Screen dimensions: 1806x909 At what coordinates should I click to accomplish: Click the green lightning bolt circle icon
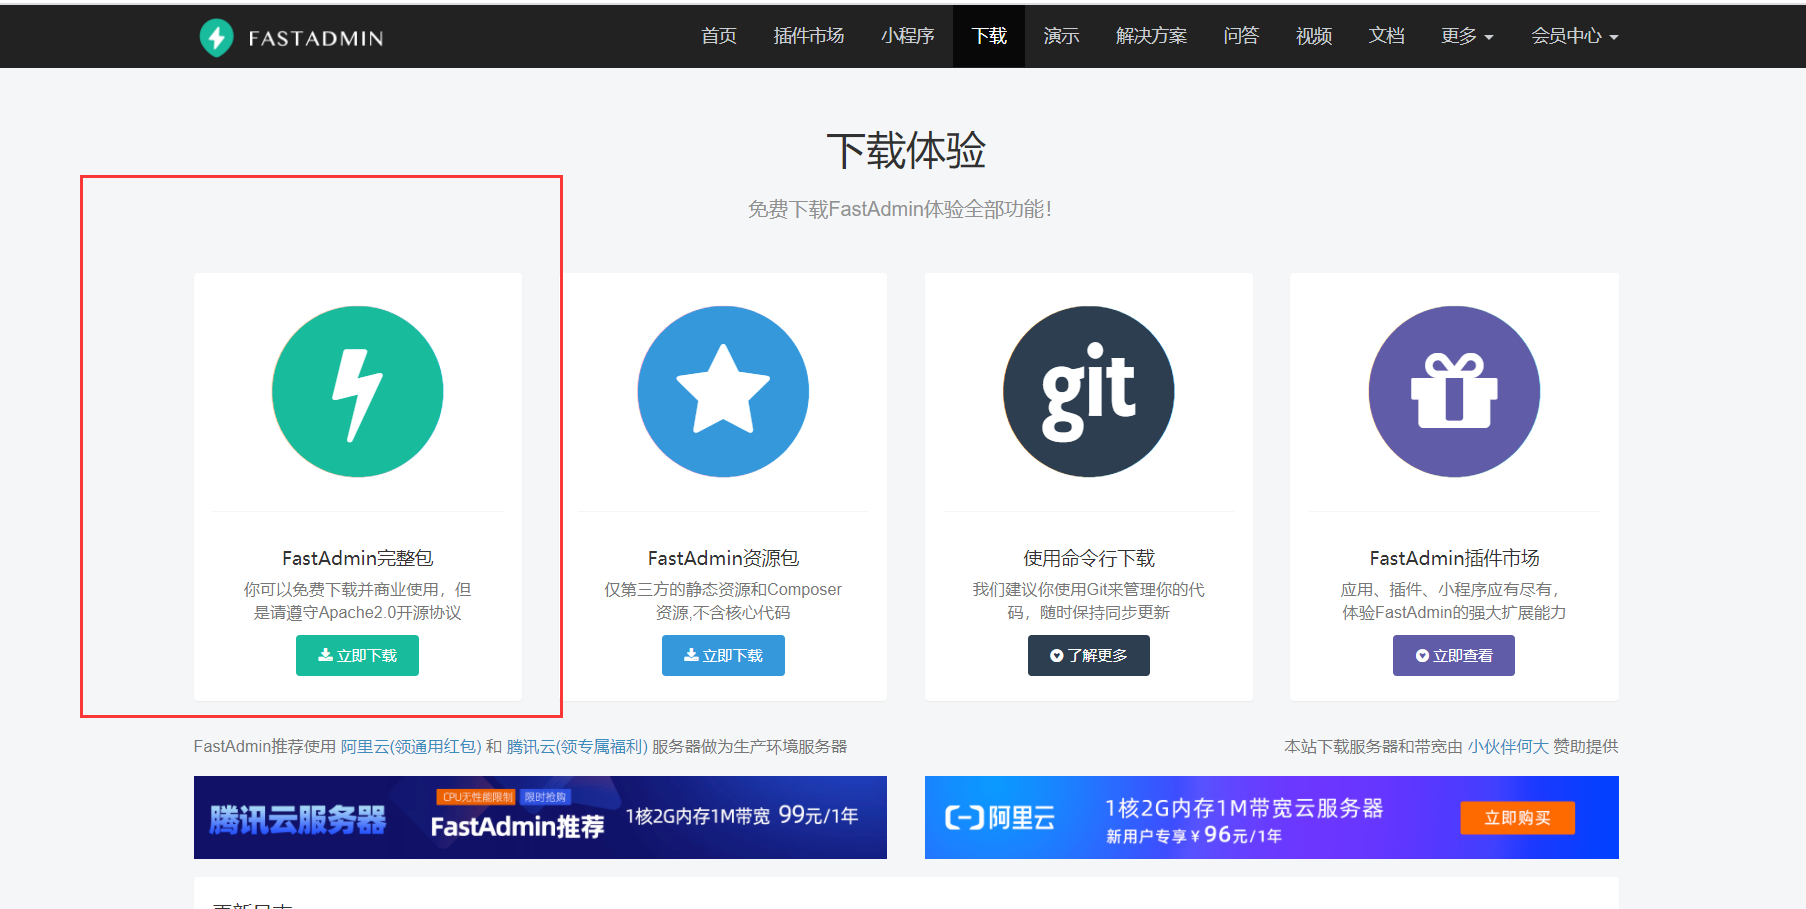357,391
